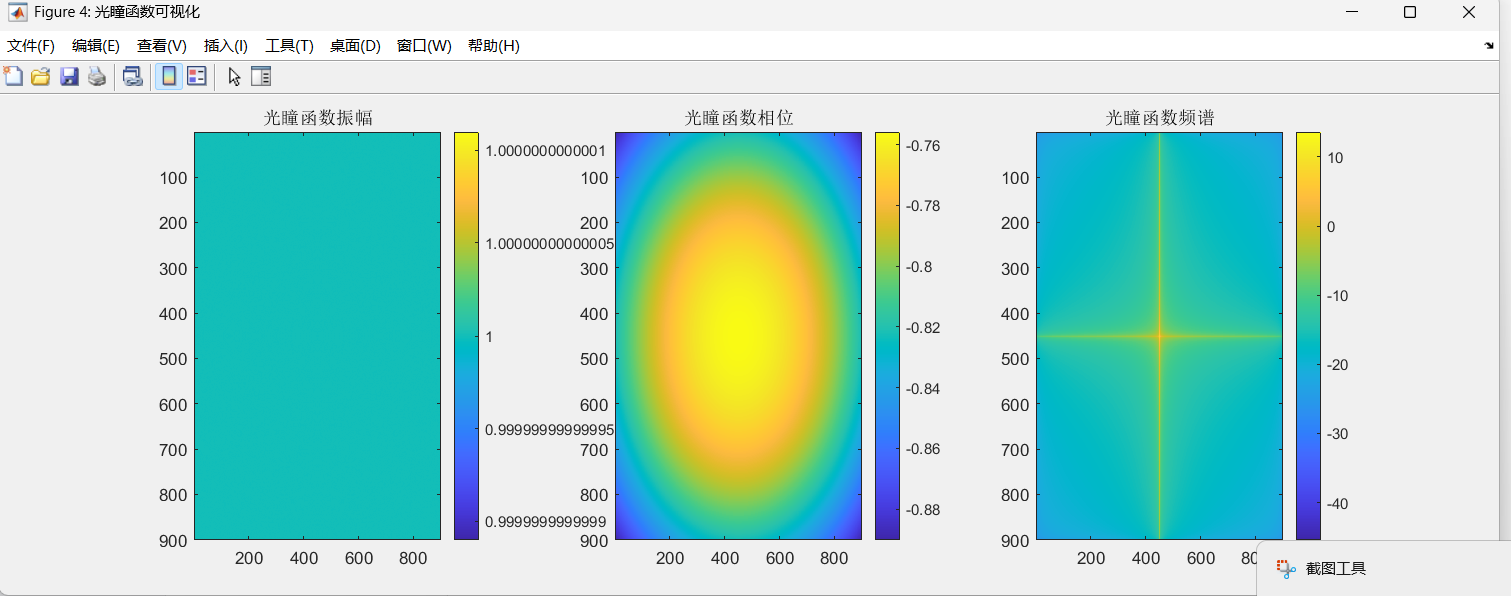This screenshot has height=596, width=1511.
Task: Click the 截图工具 notification text
Action: [1336, 569]
